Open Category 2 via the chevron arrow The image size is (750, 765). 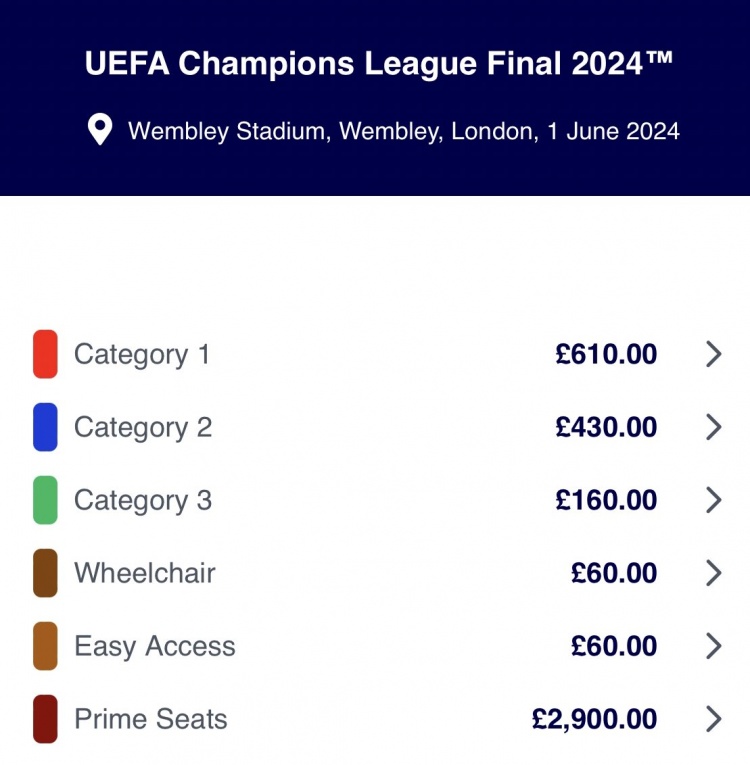[713, 427]
